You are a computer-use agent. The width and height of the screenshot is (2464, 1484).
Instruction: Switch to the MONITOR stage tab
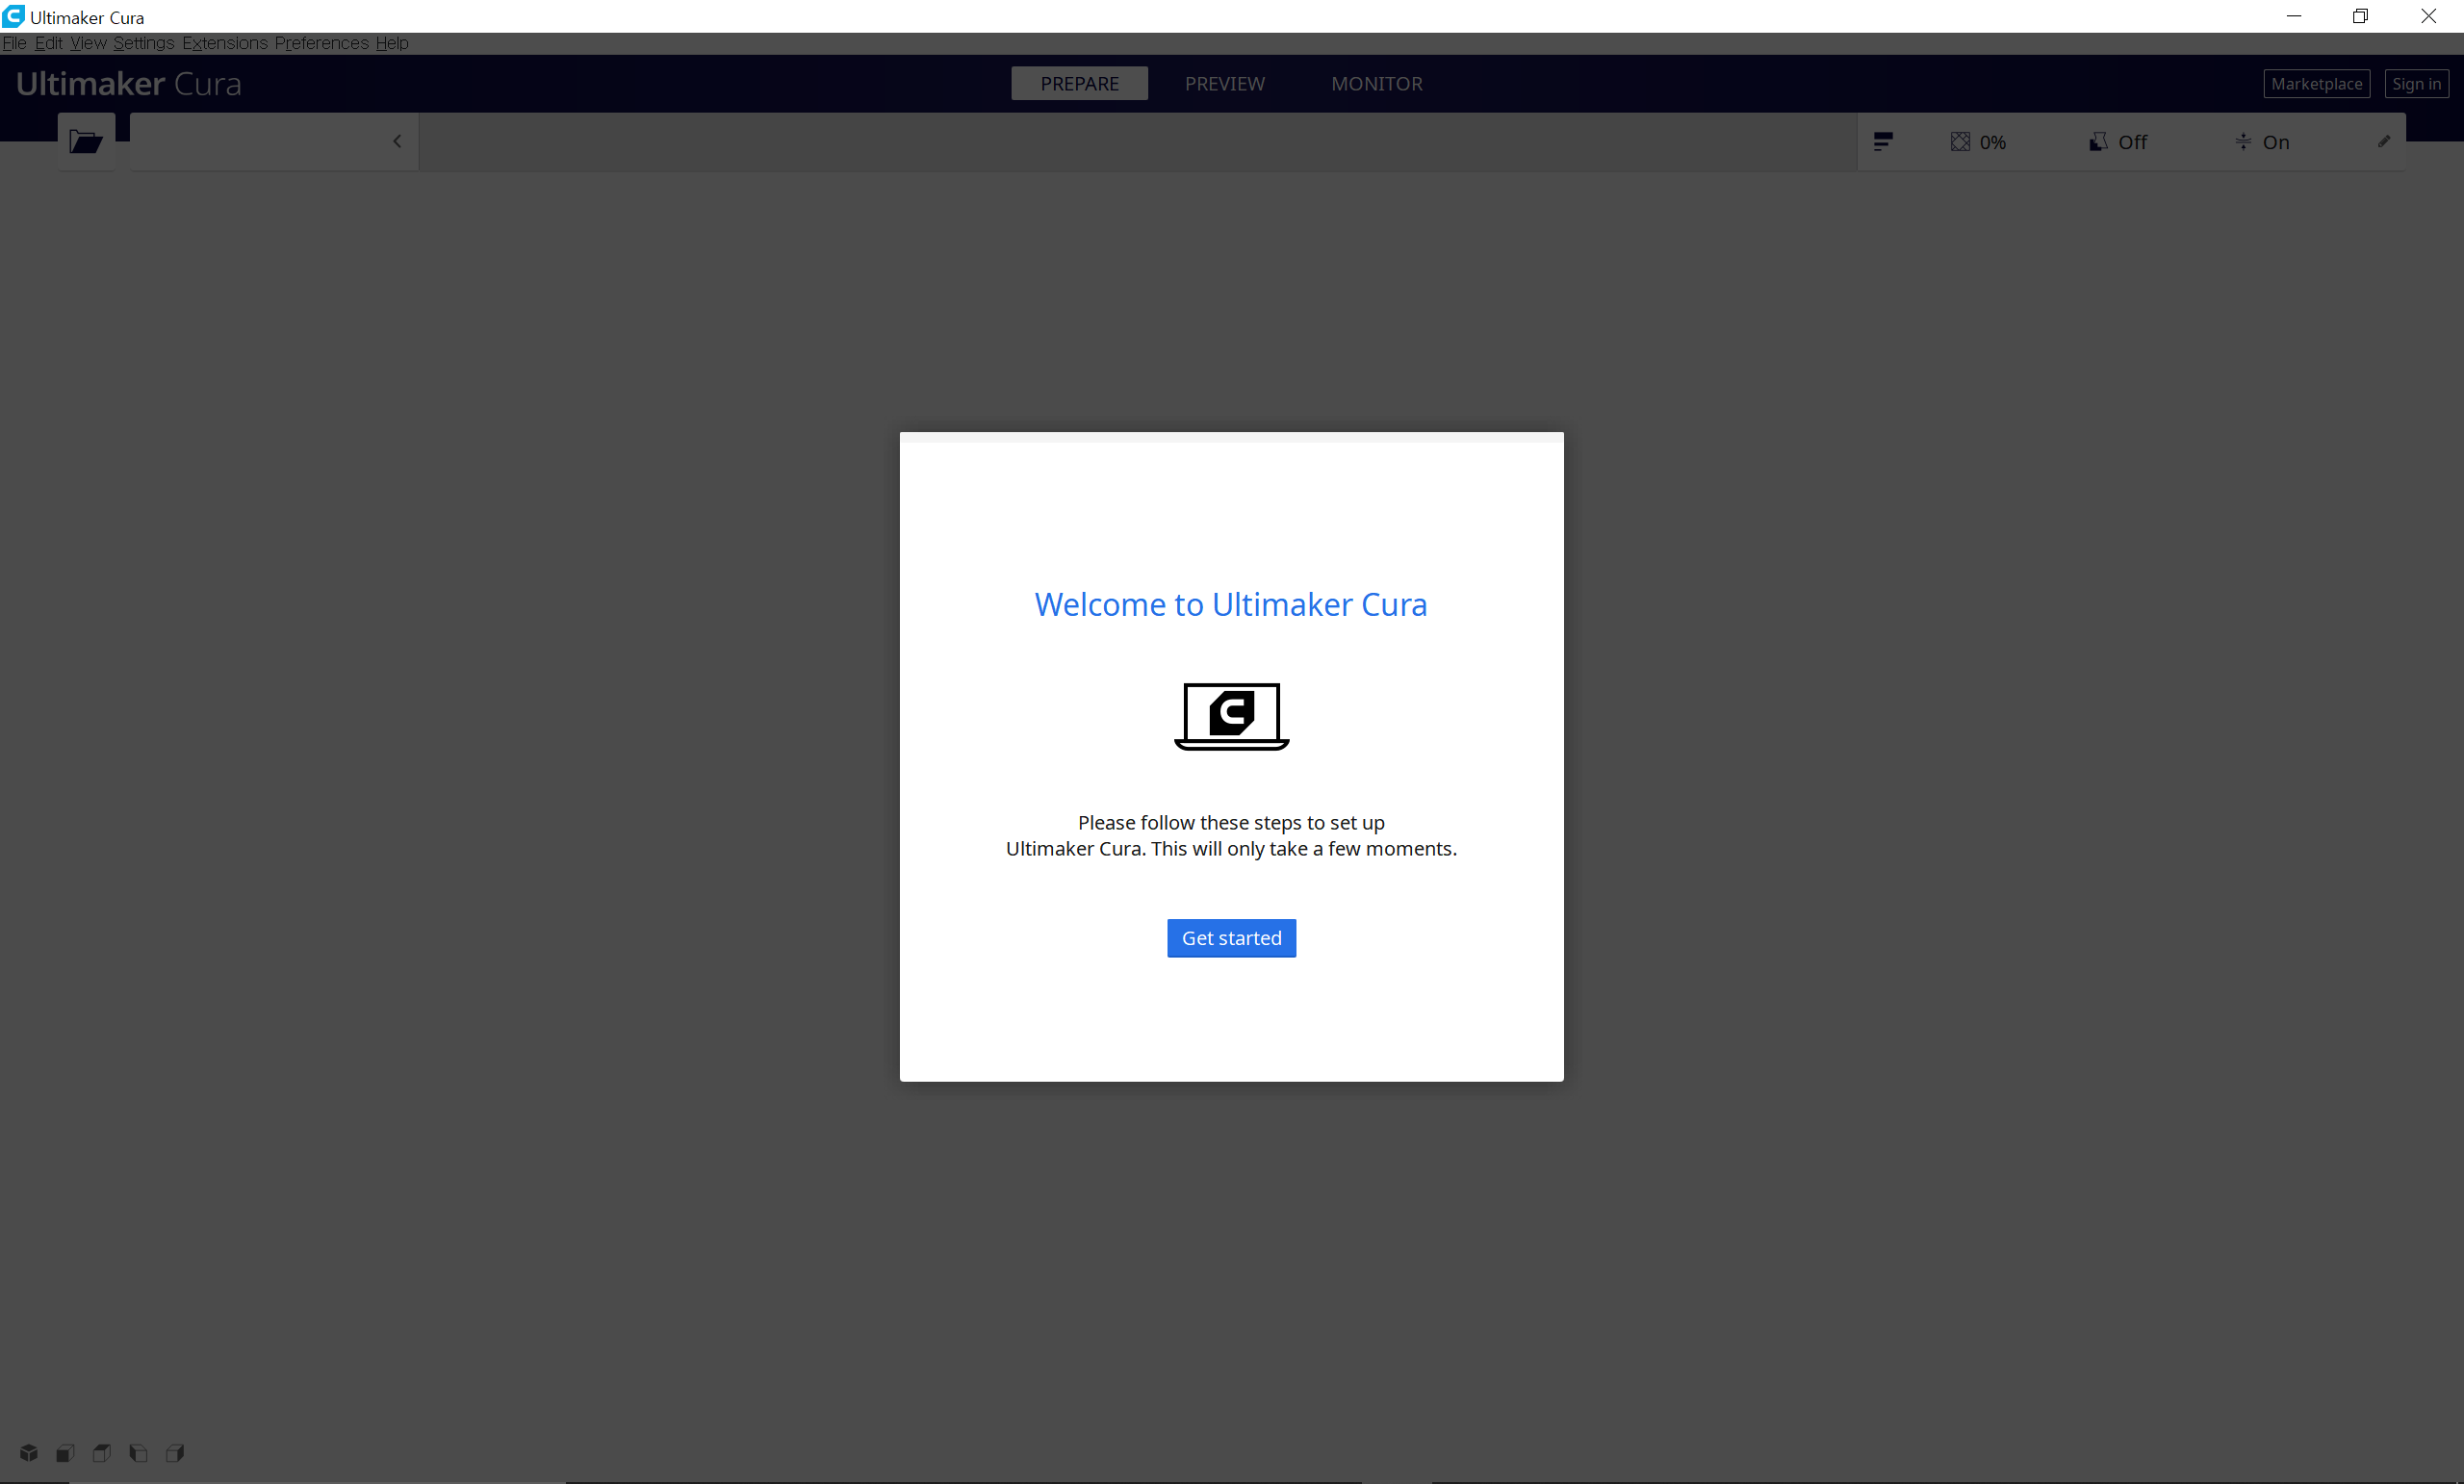1376,84
